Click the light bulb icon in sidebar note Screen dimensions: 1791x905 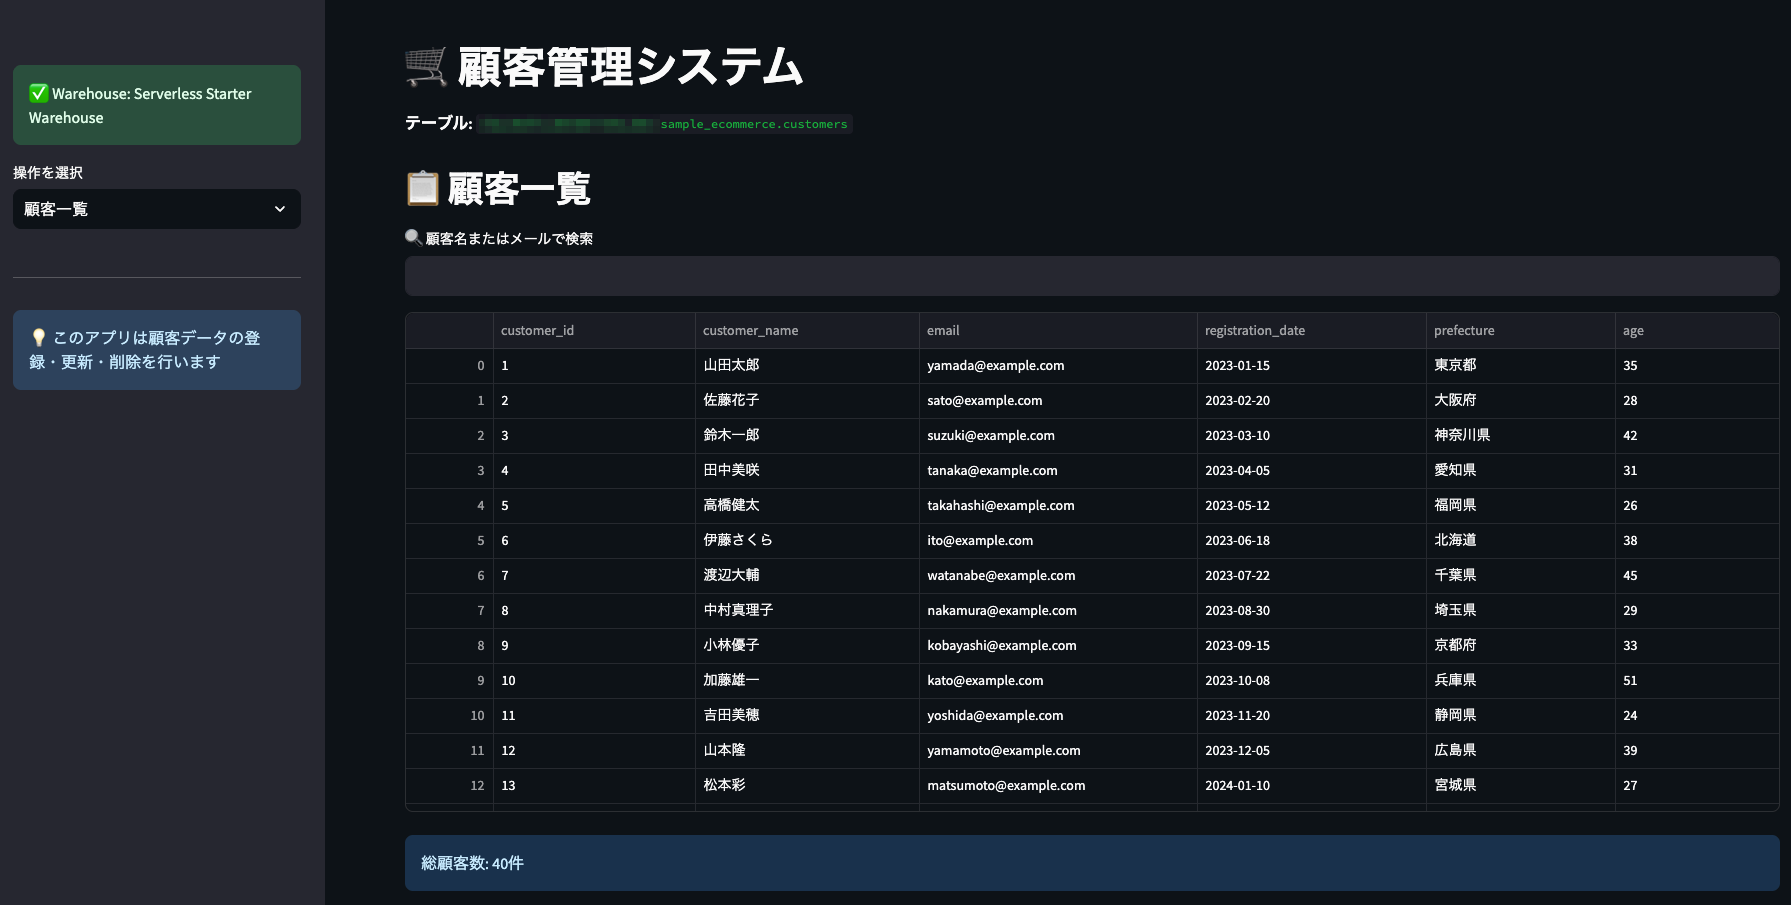(39, 338)
